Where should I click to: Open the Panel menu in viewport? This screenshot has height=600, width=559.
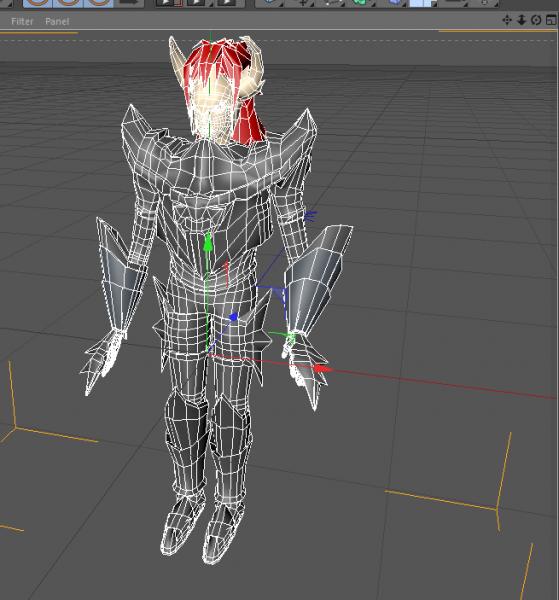pyautogui.click(x=57, y=21)
